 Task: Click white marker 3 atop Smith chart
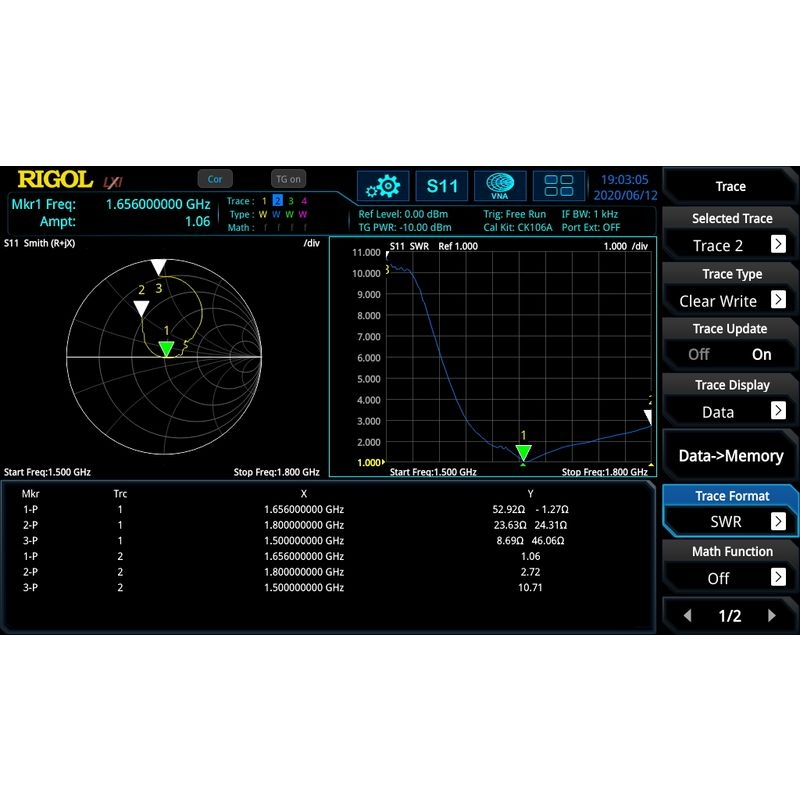click(159, 267)
